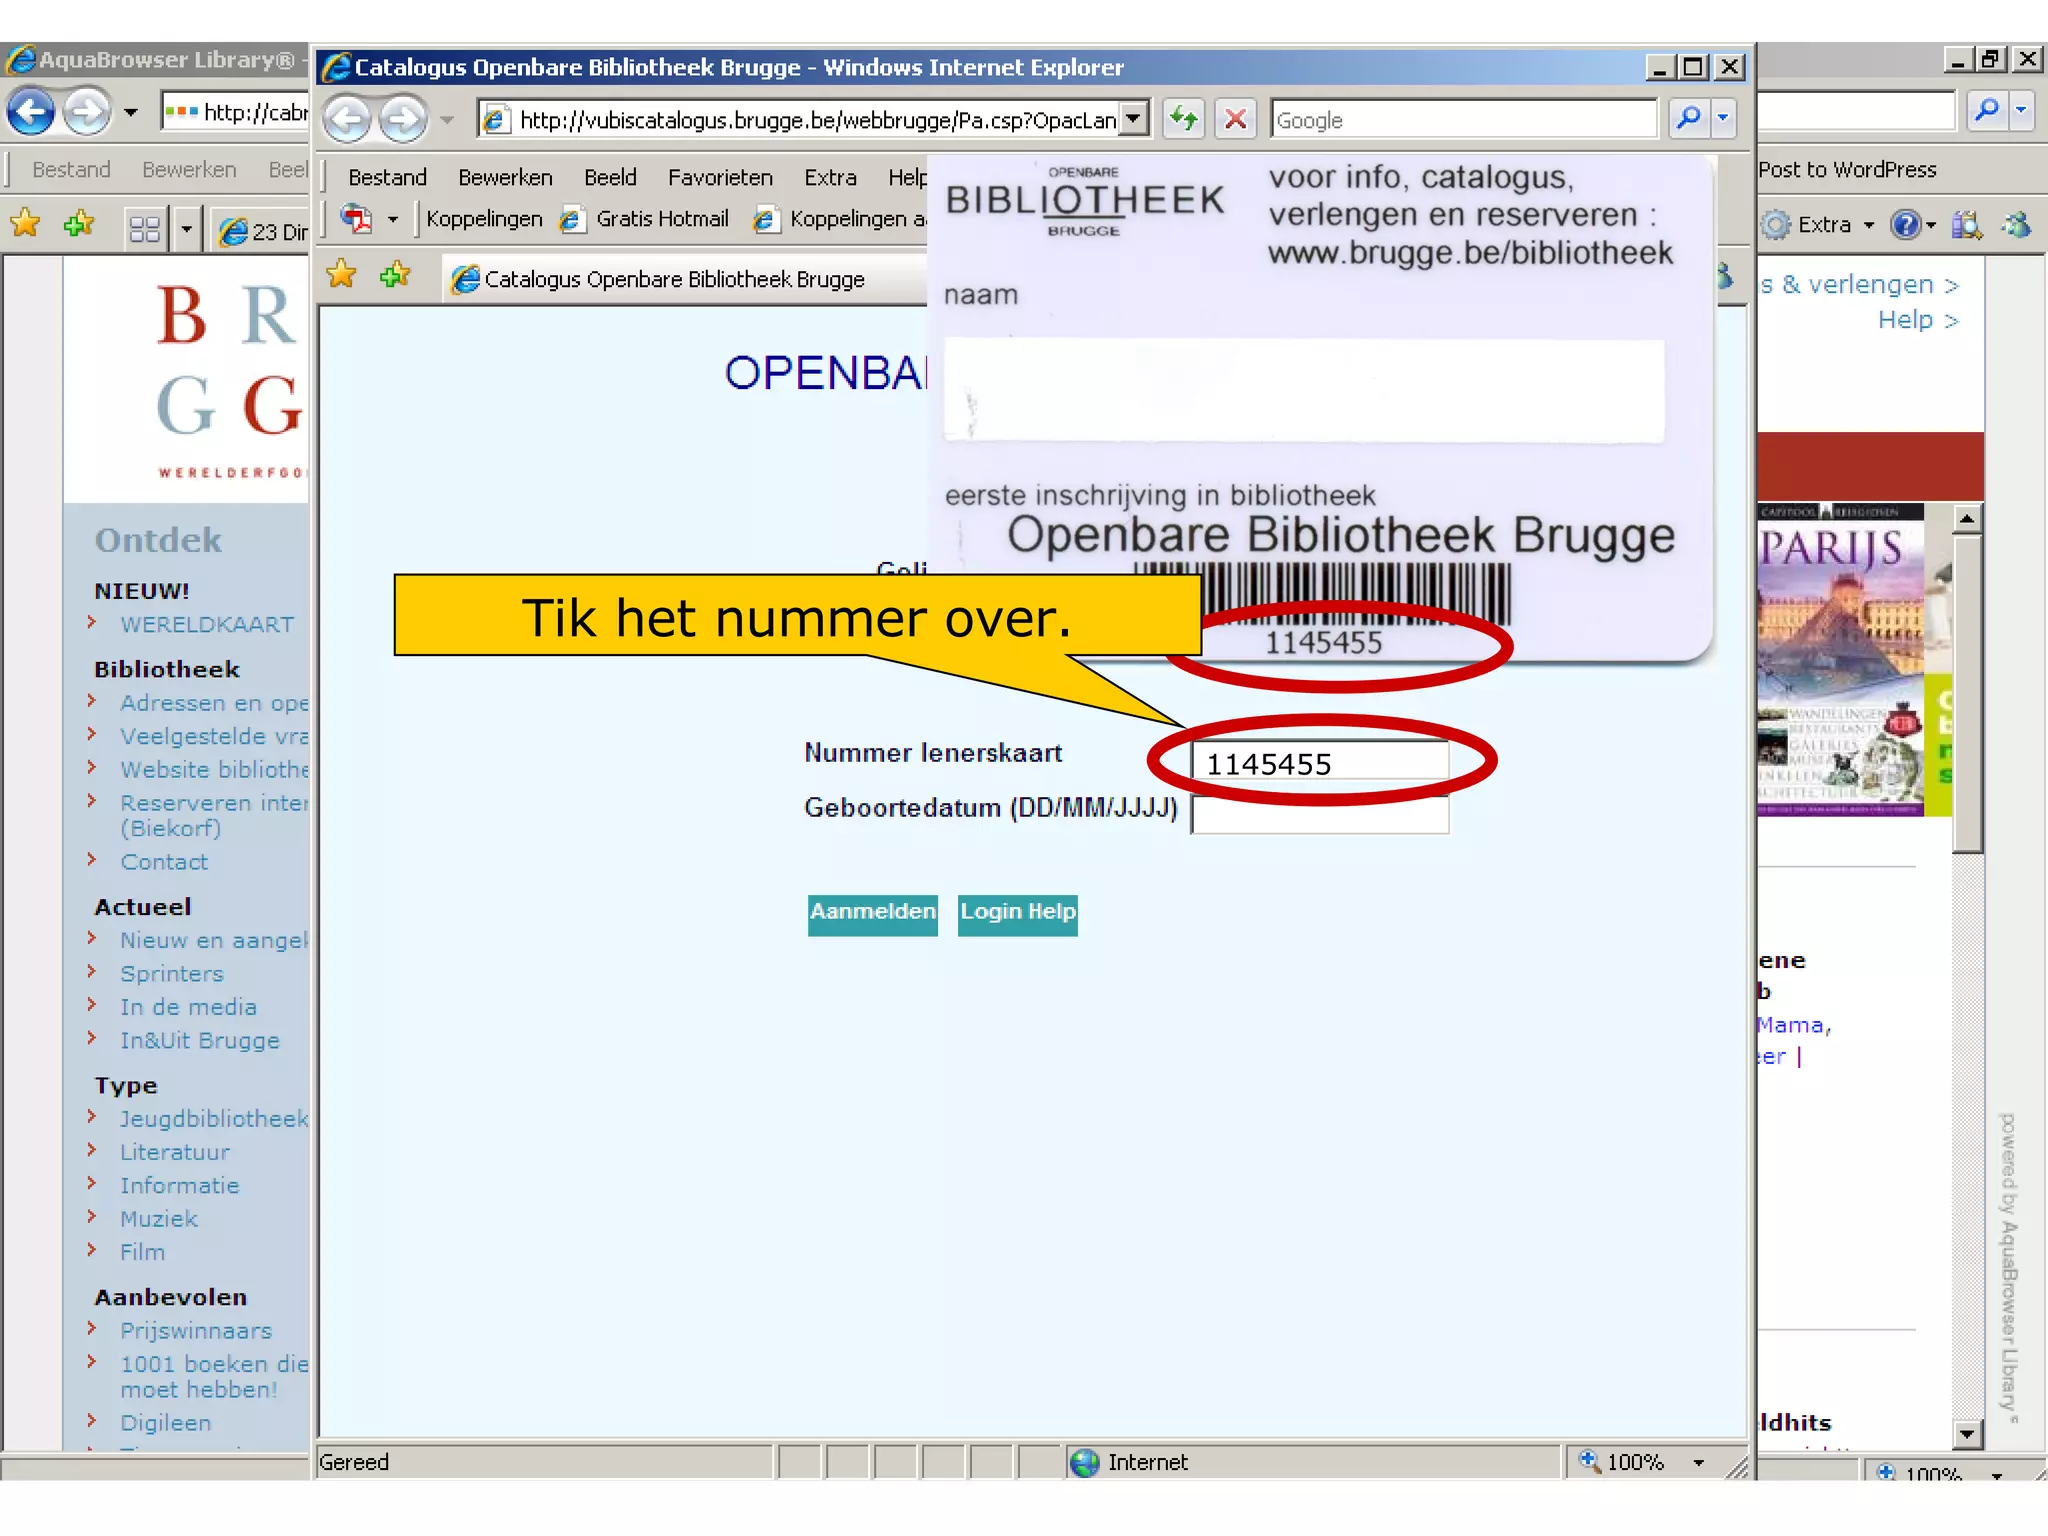This screenshot has width=2048, height=1536.
Task: Open the search provider dropdown arrow
Action: pos(1723,119)
